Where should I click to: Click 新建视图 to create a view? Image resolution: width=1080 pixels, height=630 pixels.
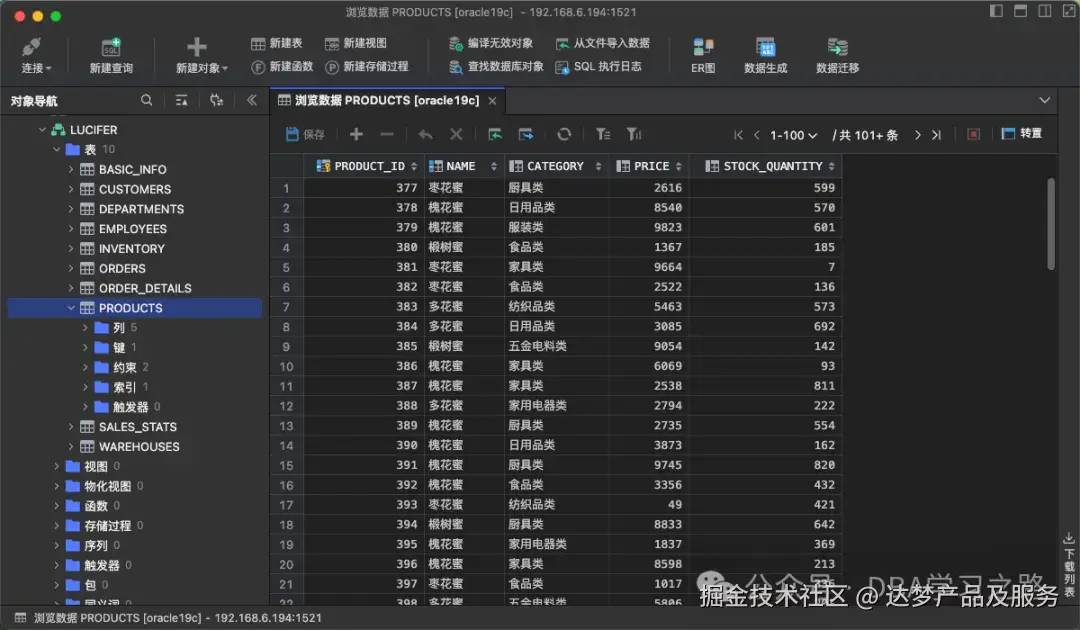(356, 43)
